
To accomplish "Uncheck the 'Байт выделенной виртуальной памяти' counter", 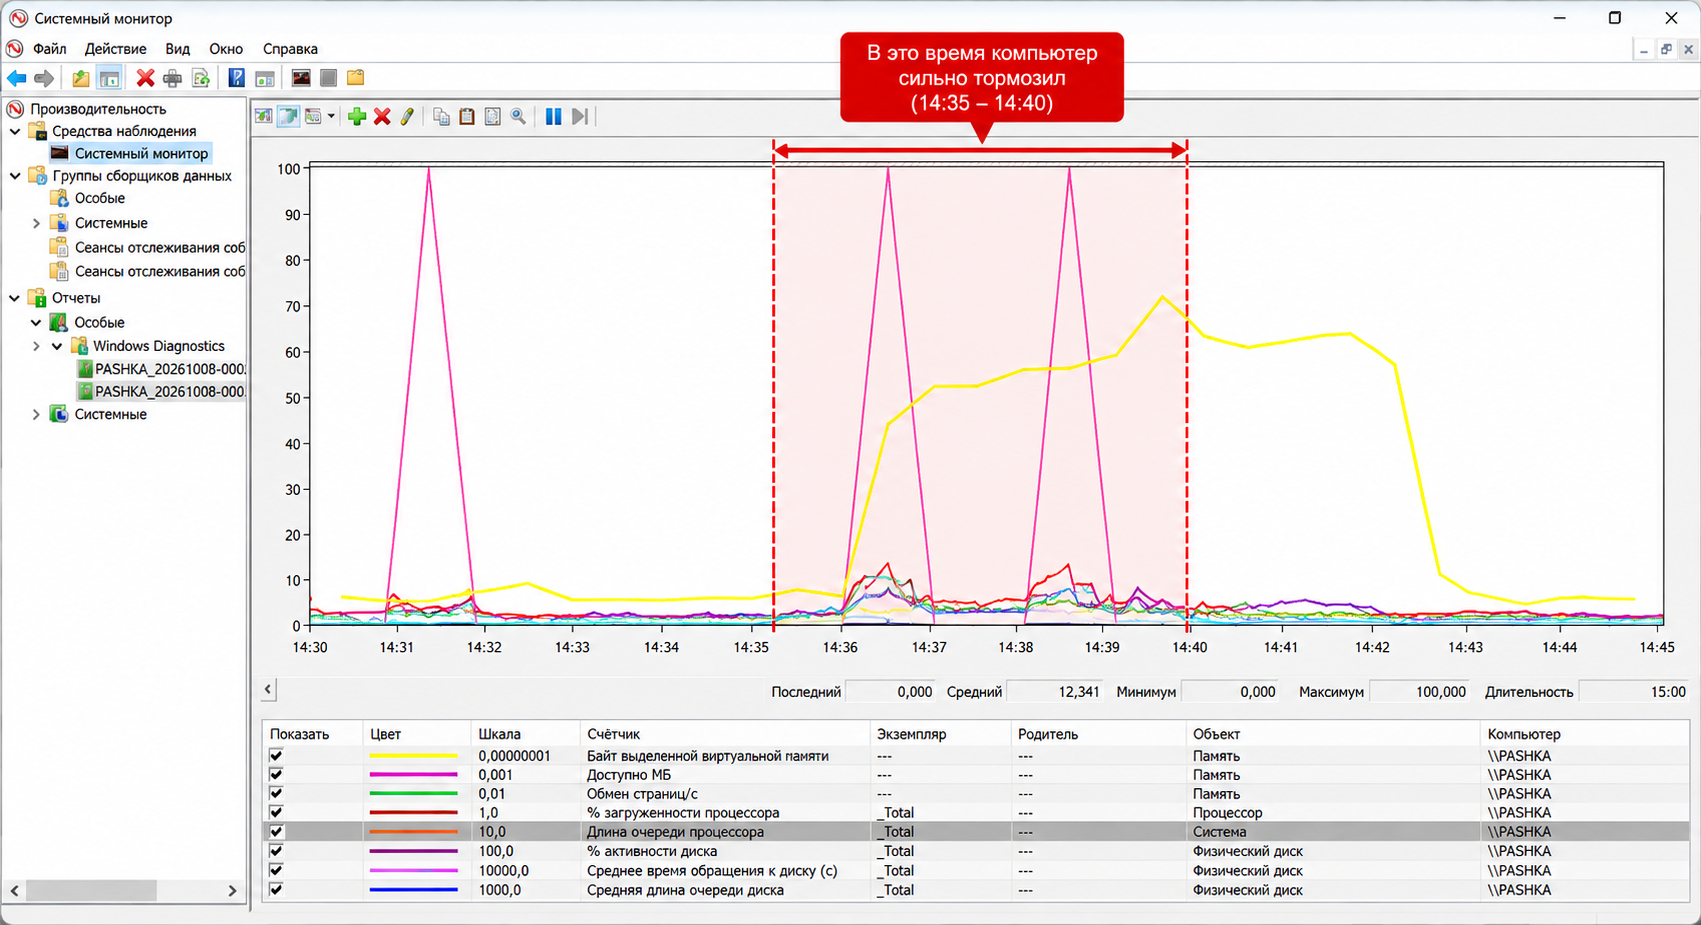I will (276, 756).
